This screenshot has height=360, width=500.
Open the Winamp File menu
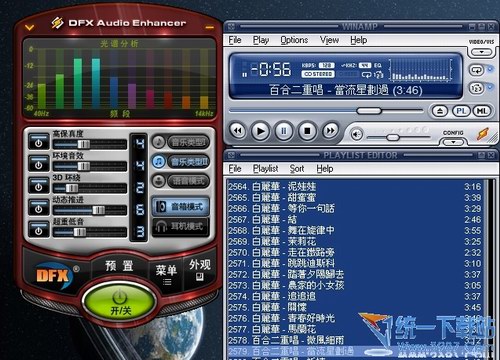click(235, 40)
